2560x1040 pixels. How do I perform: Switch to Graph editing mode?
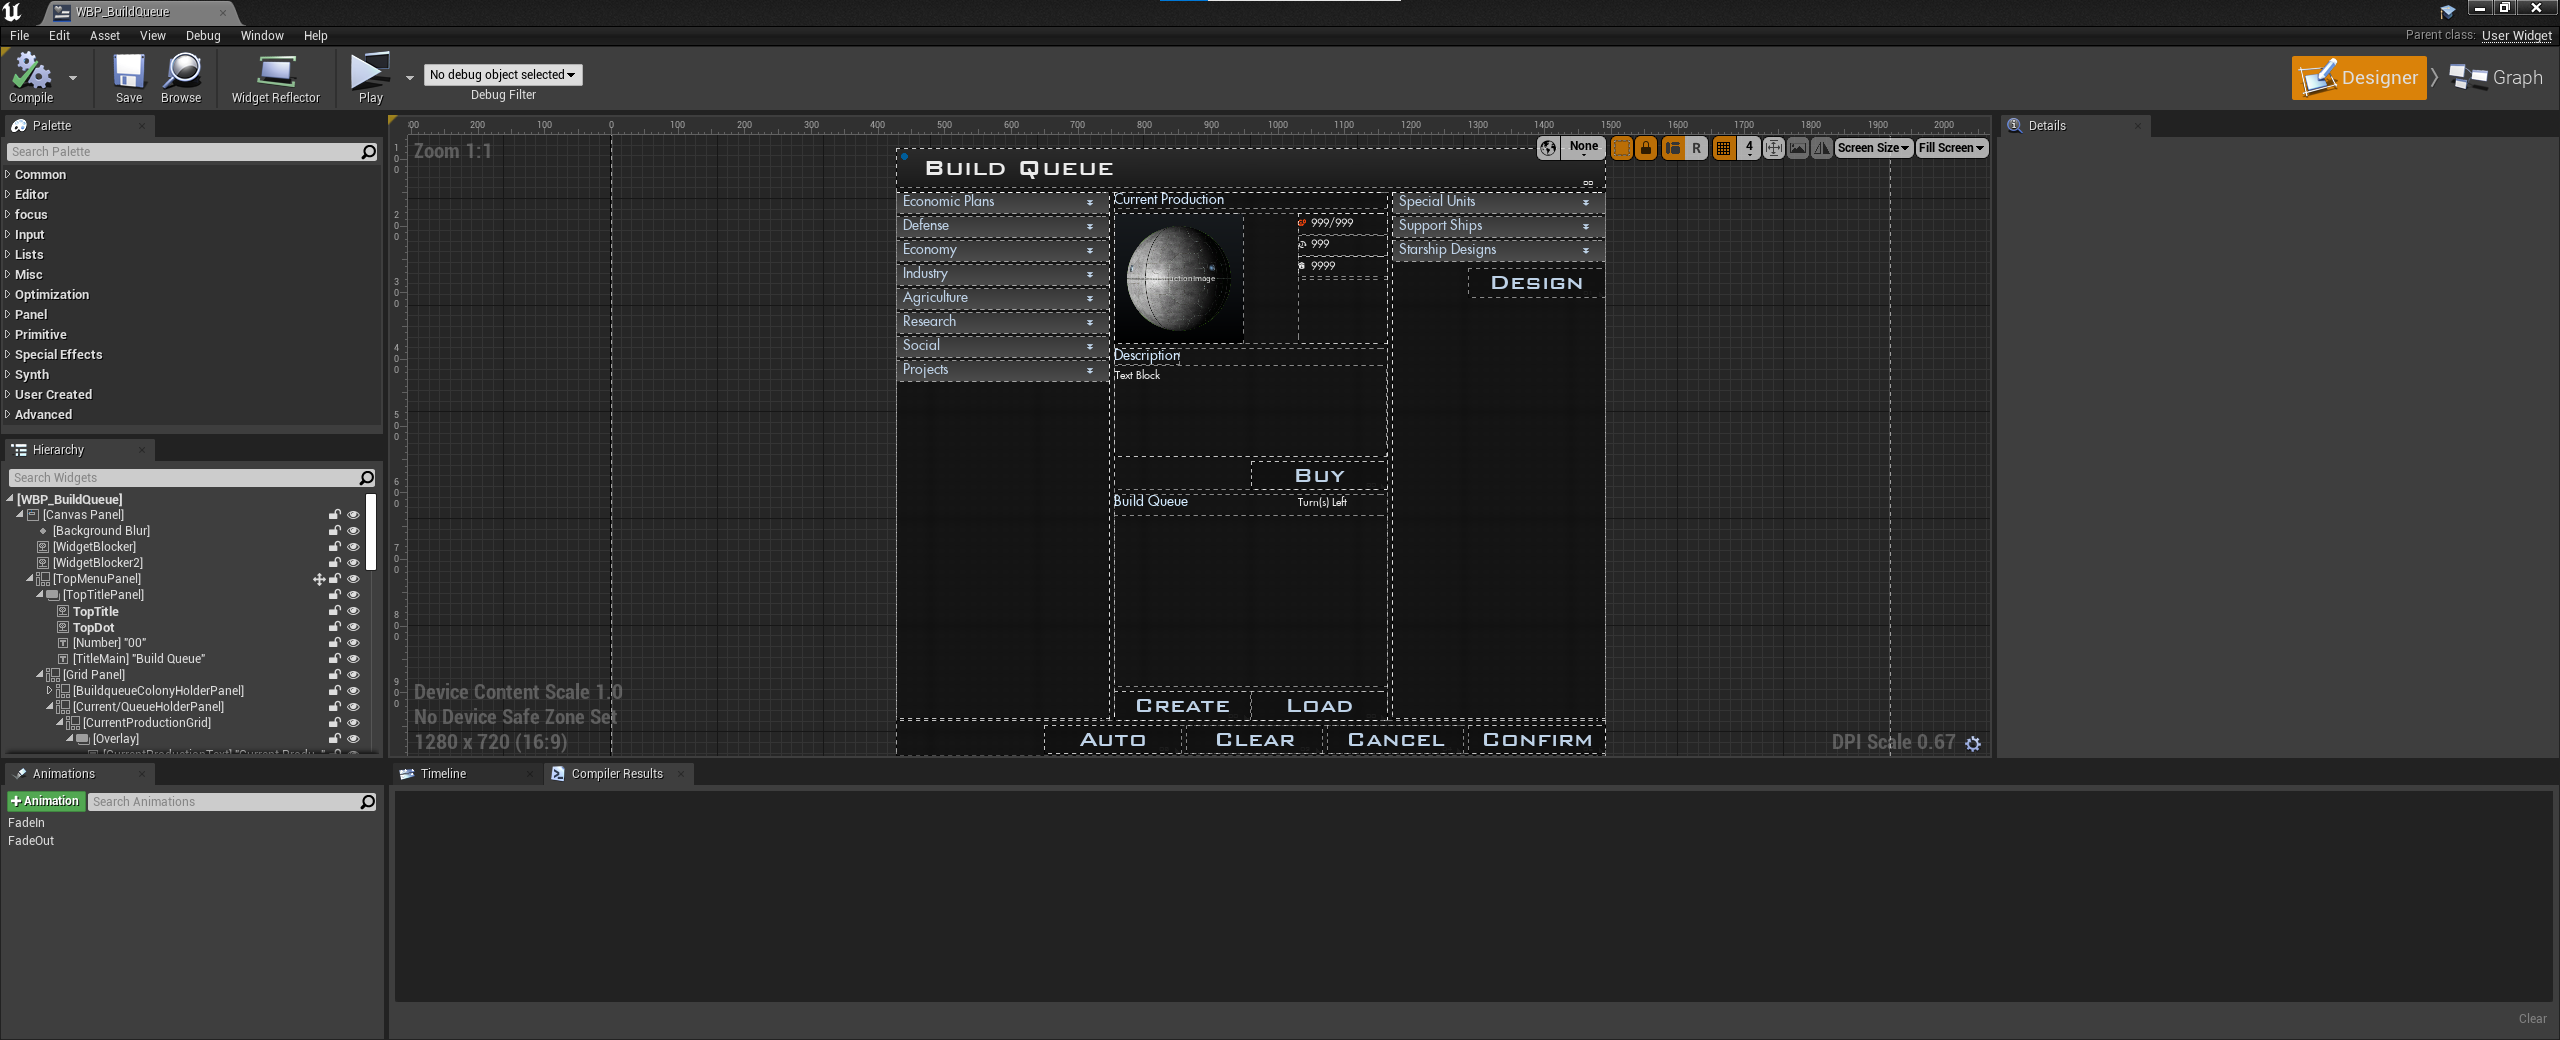(x=2497, y=78)
